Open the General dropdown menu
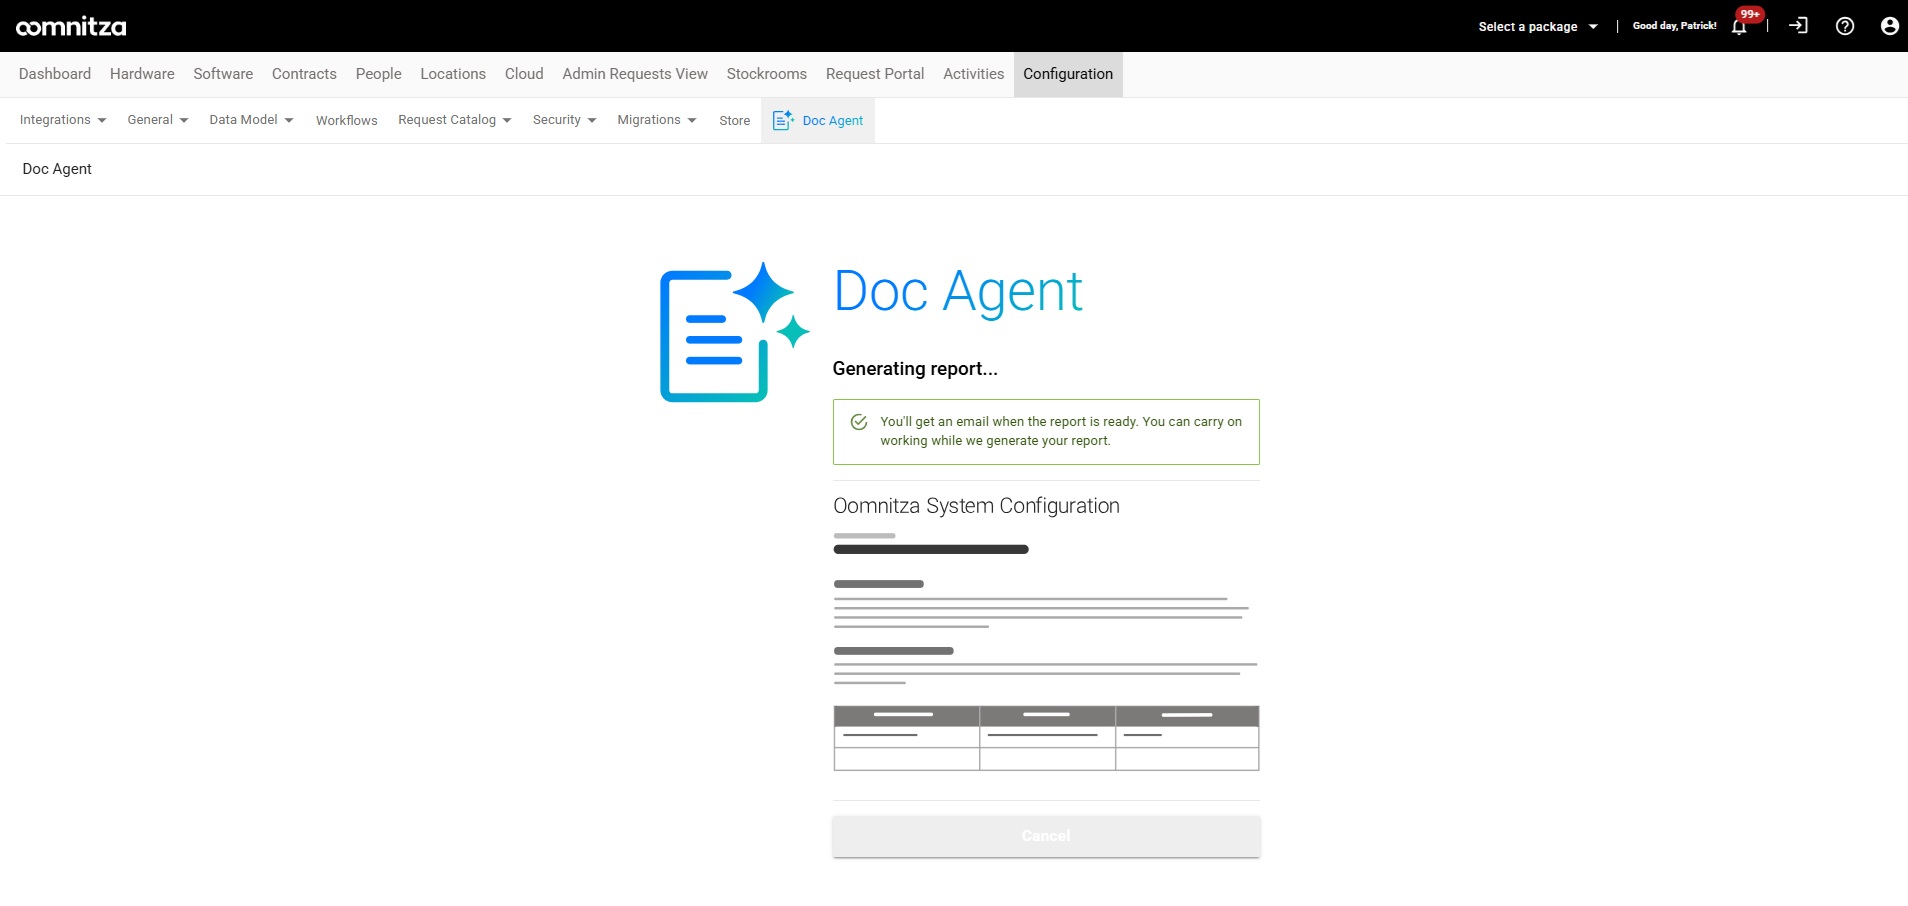Image resolution: width=1908 pixels, height=906 pixels. tap(158, 120)
